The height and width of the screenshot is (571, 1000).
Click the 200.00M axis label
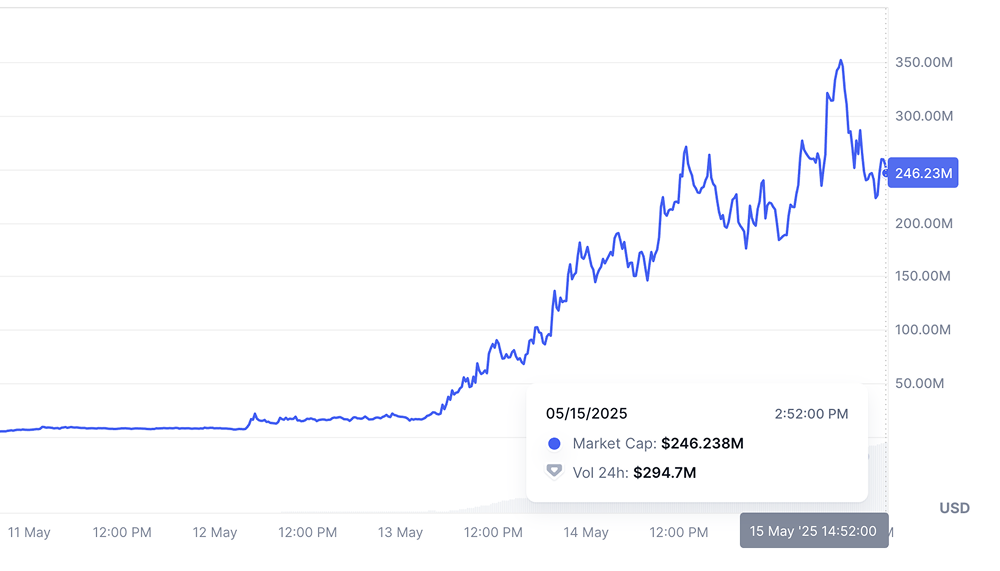click(x=924, y=223)
